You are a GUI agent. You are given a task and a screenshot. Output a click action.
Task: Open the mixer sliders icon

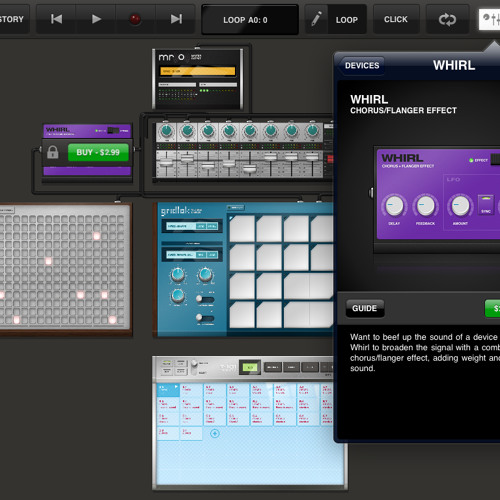(x=489, y=19)
